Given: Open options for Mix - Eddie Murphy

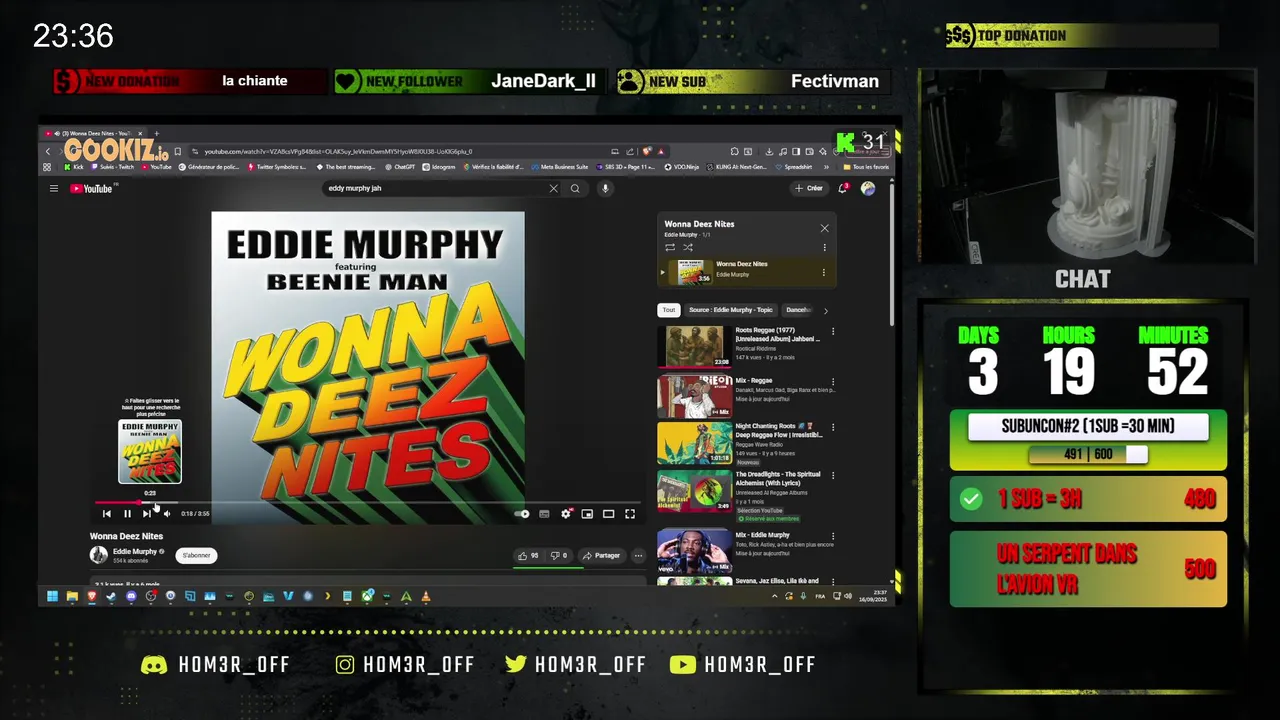Looking at the screenshot, I should point(833,537).
